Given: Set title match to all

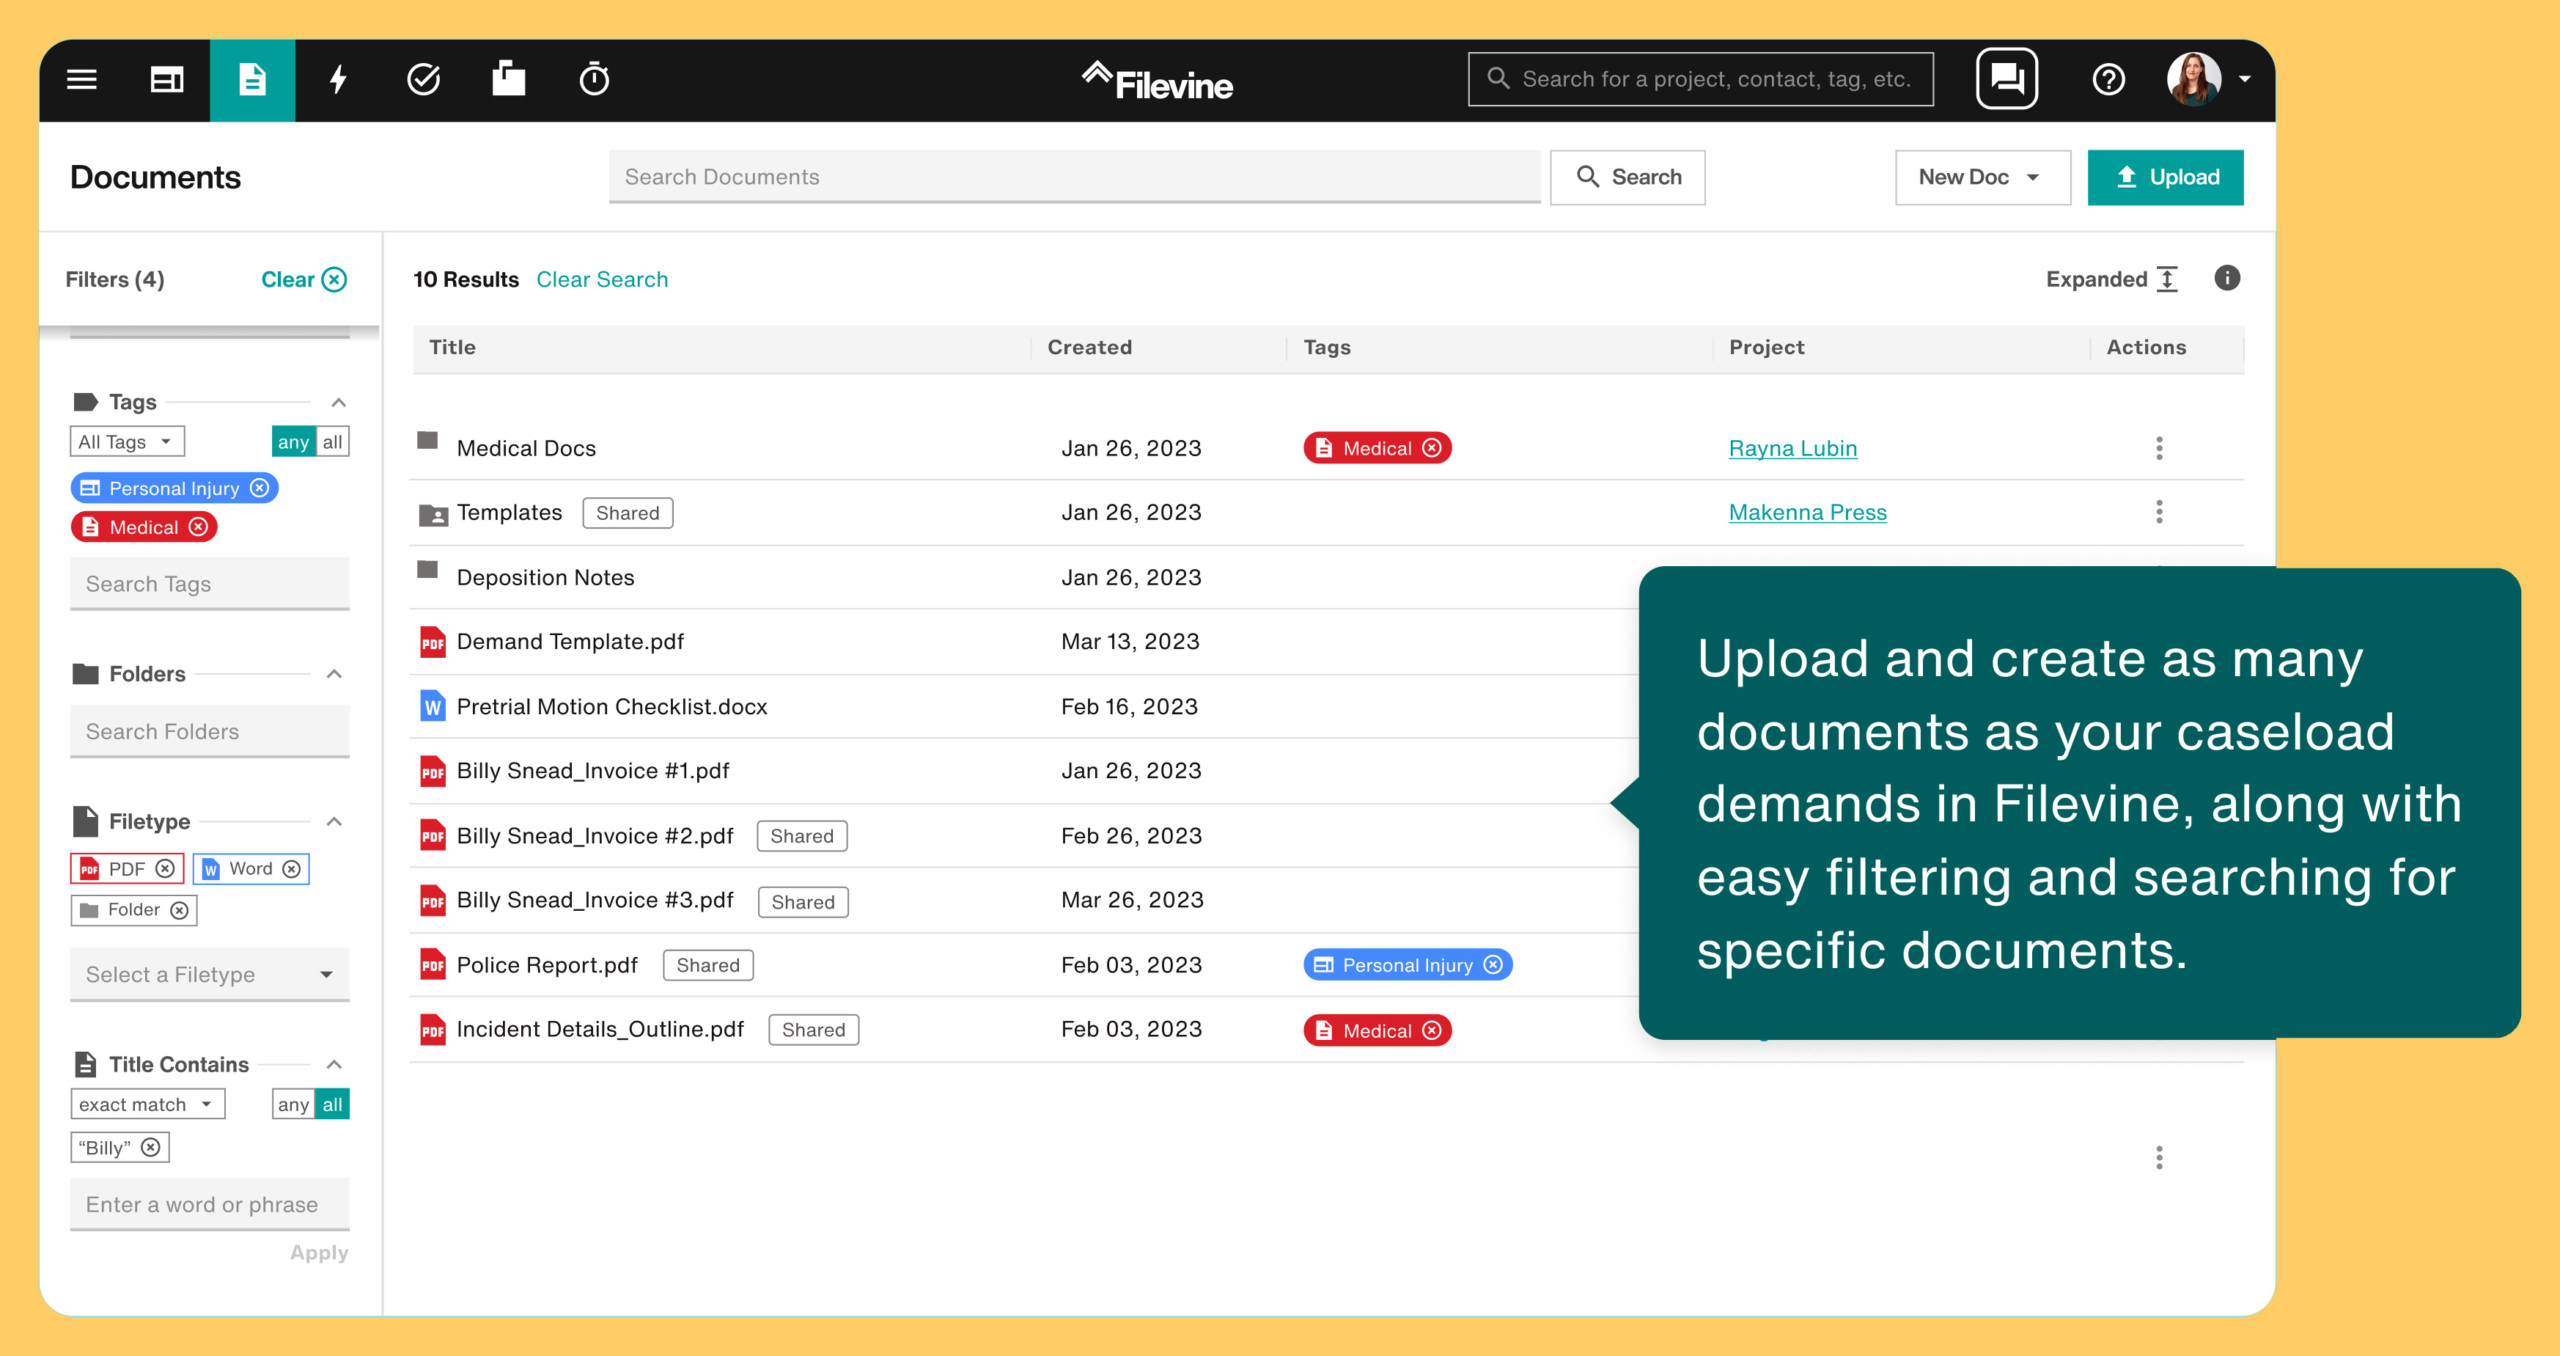Looking at the screenshot, I should 333,1104.
